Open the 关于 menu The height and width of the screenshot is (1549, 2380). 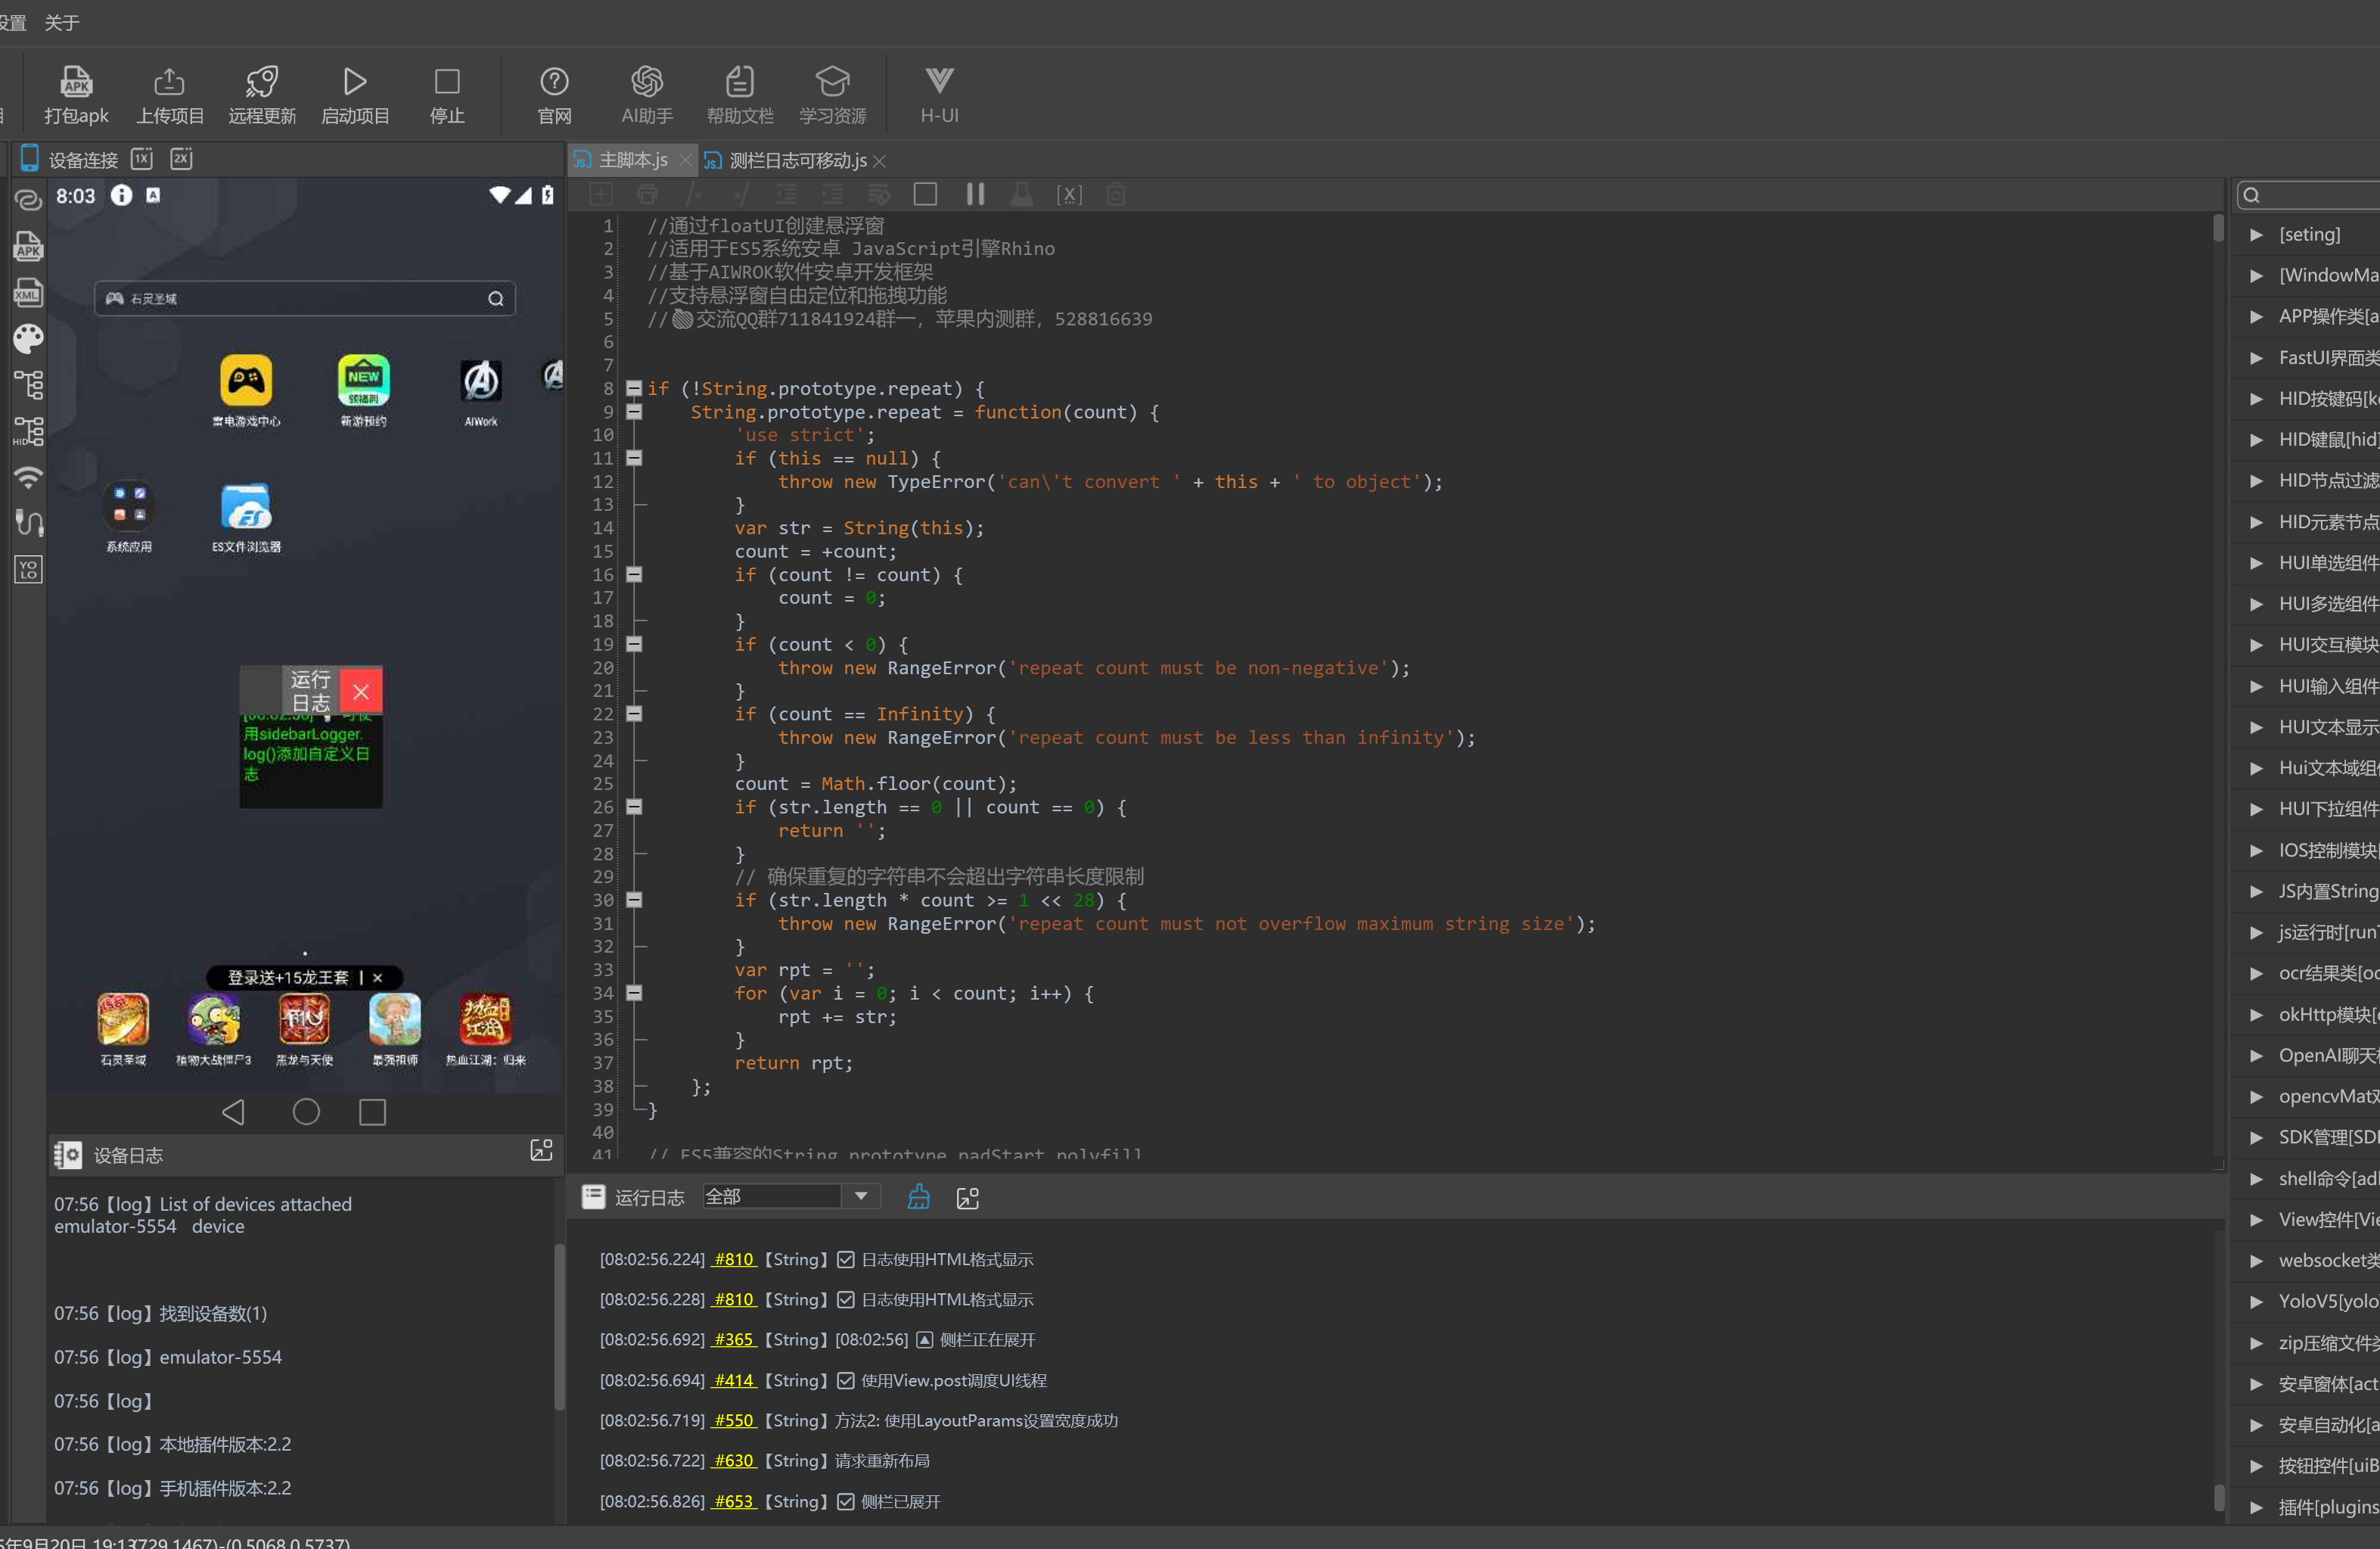point(62,22)
